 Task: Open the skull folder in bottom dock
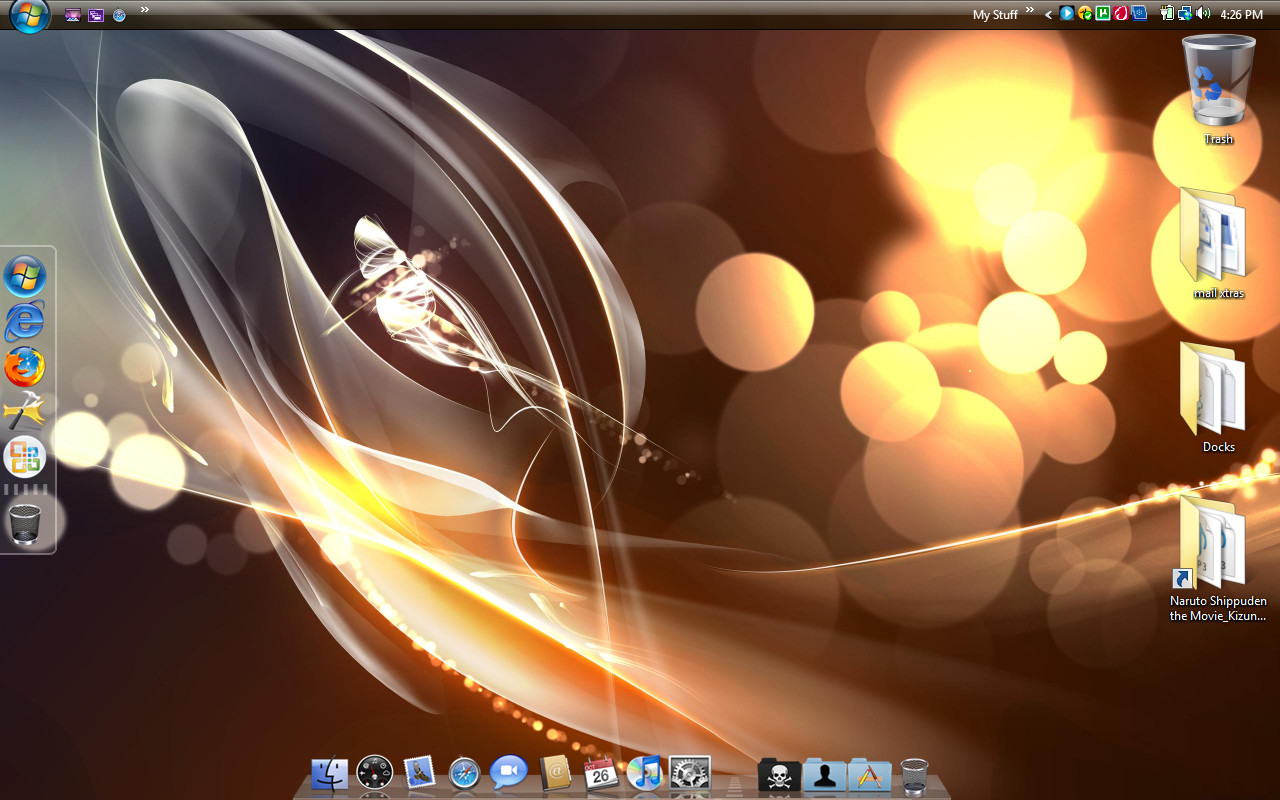[x=779, y=775]
